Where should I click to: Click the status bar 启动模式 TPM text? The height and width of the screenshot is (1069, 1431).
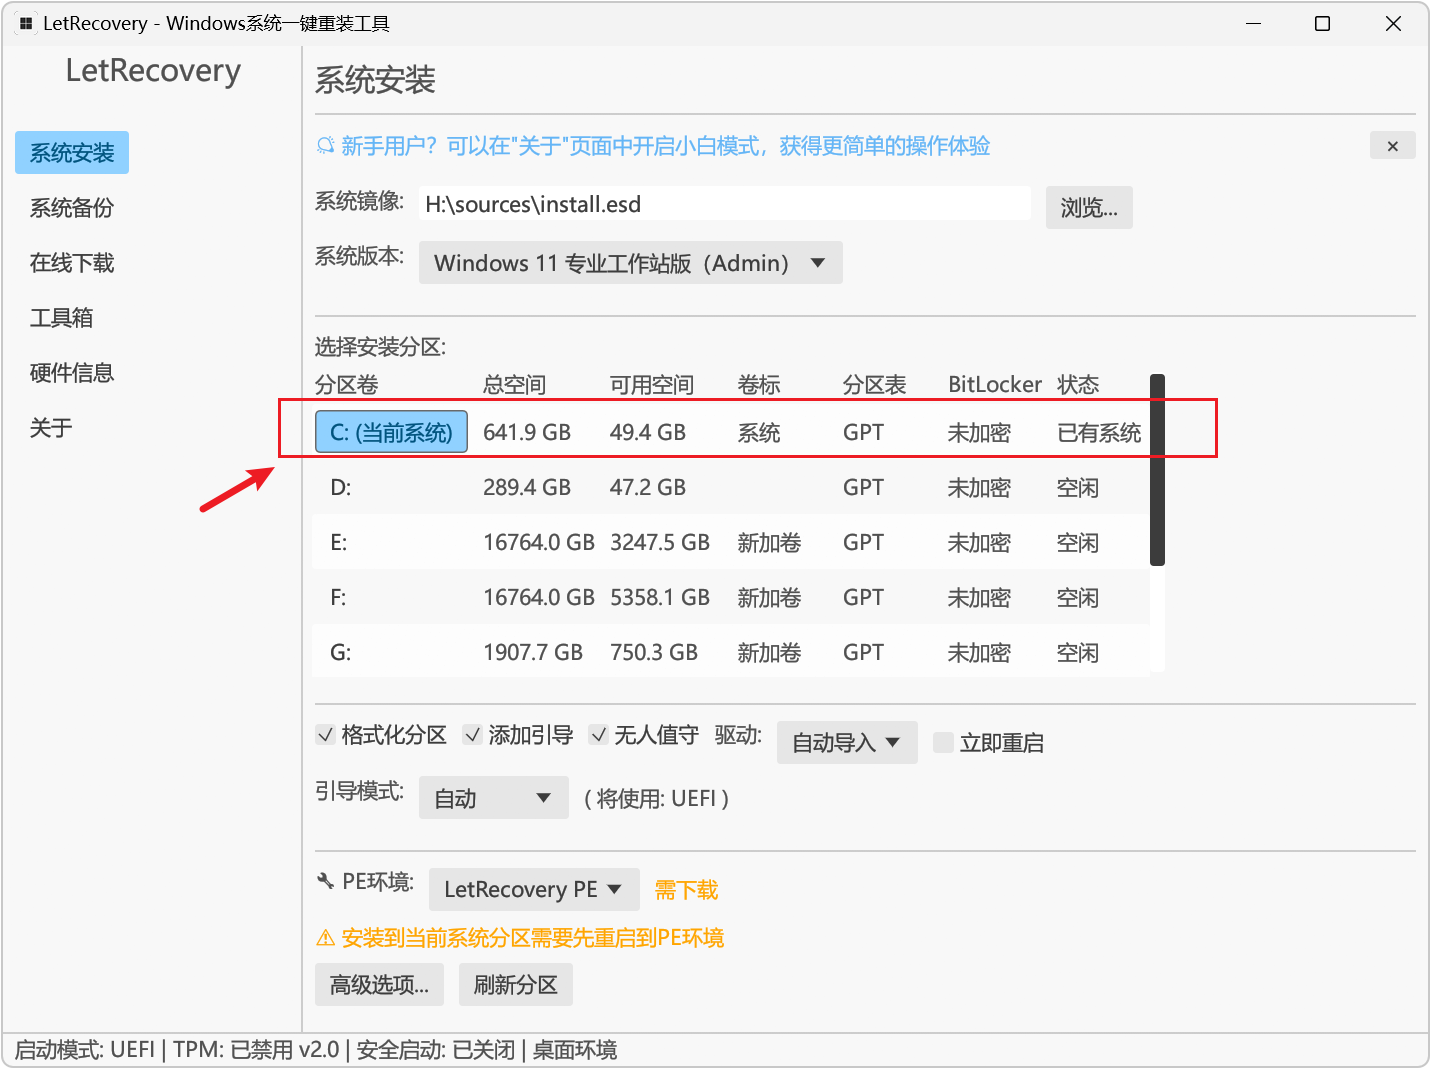(x=316, y=1050)
